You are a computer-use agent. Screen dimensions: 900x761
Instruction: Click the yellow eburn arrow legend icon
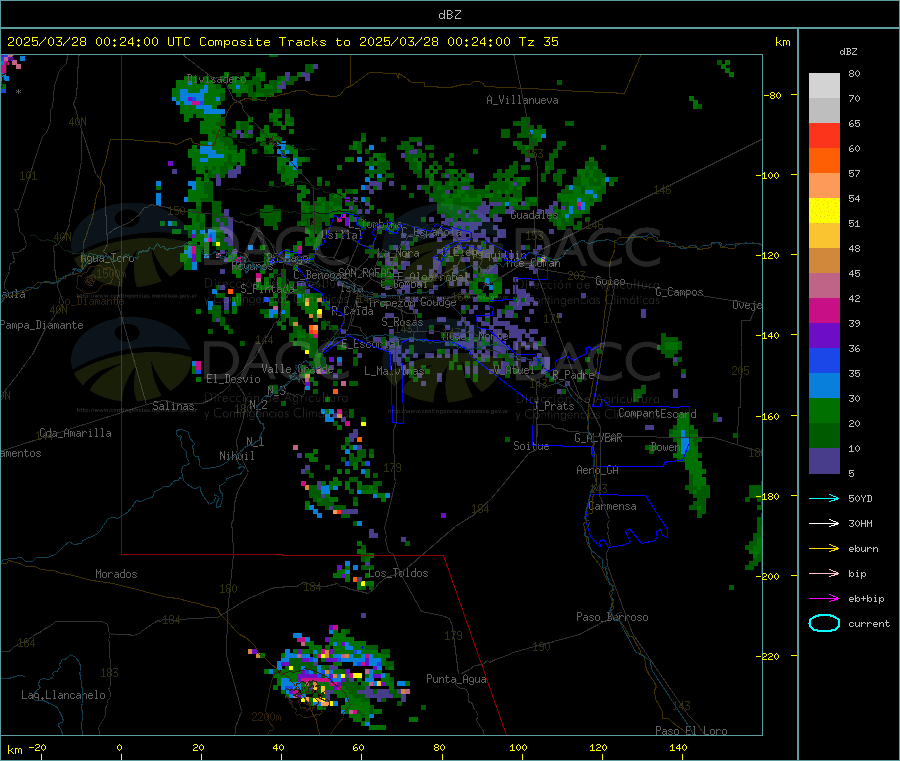click(824, 549)
